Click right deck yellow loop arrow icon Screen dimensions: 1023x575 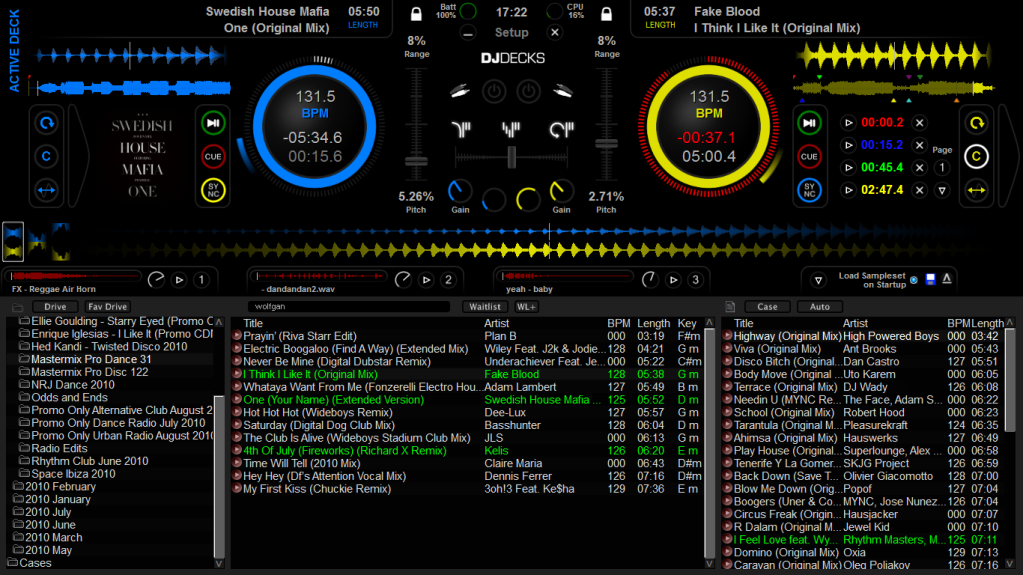976,123
